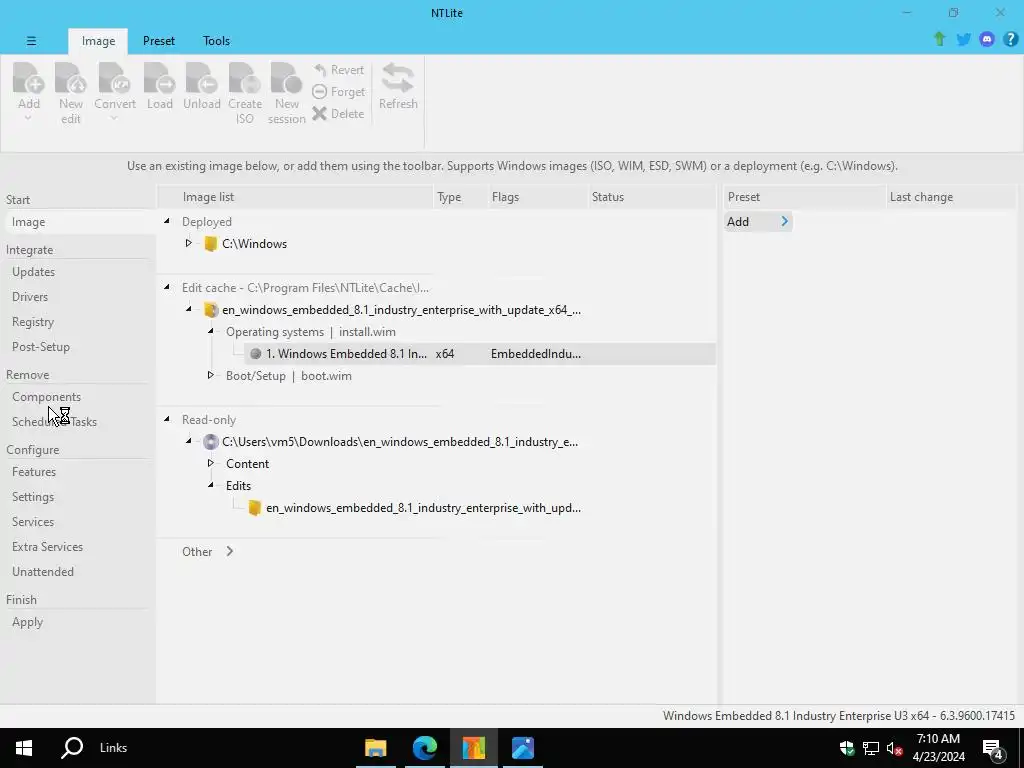Open Extra Services page in sidebar

(47, 547)
